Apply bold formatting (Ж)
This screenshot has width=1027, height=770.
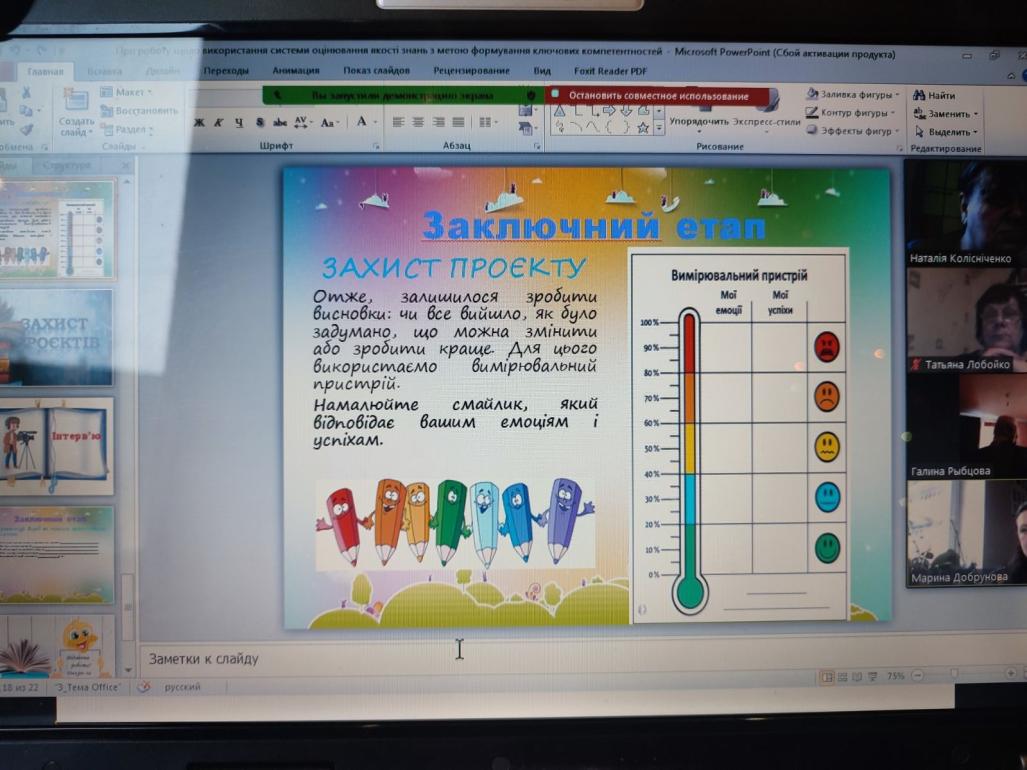(x=199, y=122)
